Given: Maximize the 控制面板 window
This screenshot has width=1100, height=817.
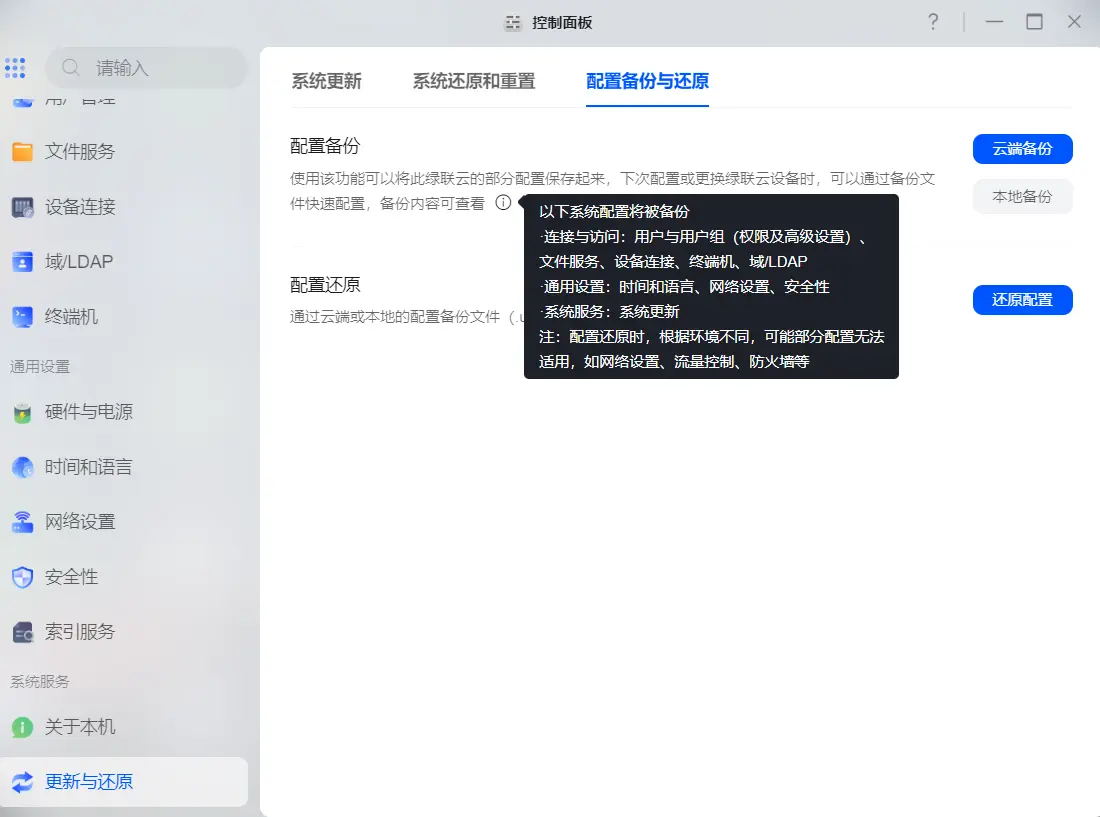Looking at the screenshot, I should (1034, 22).
